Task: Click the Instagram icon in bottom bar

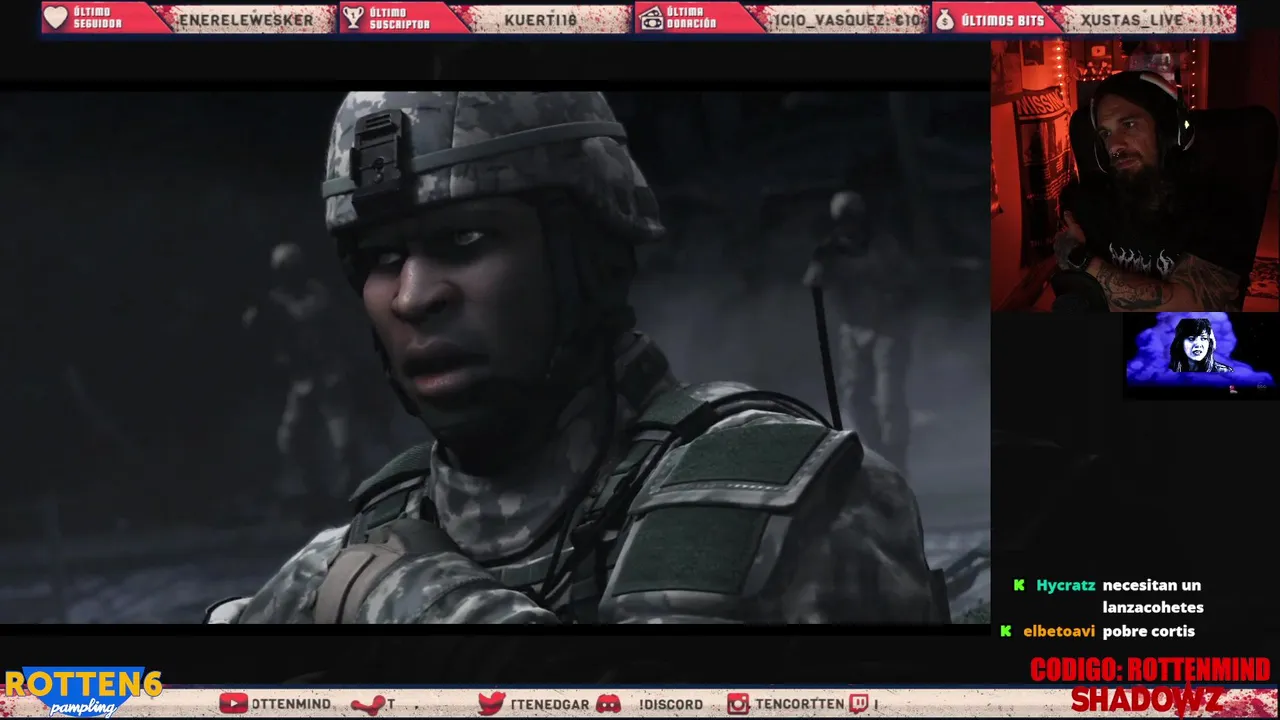Action: click(738, 704)
